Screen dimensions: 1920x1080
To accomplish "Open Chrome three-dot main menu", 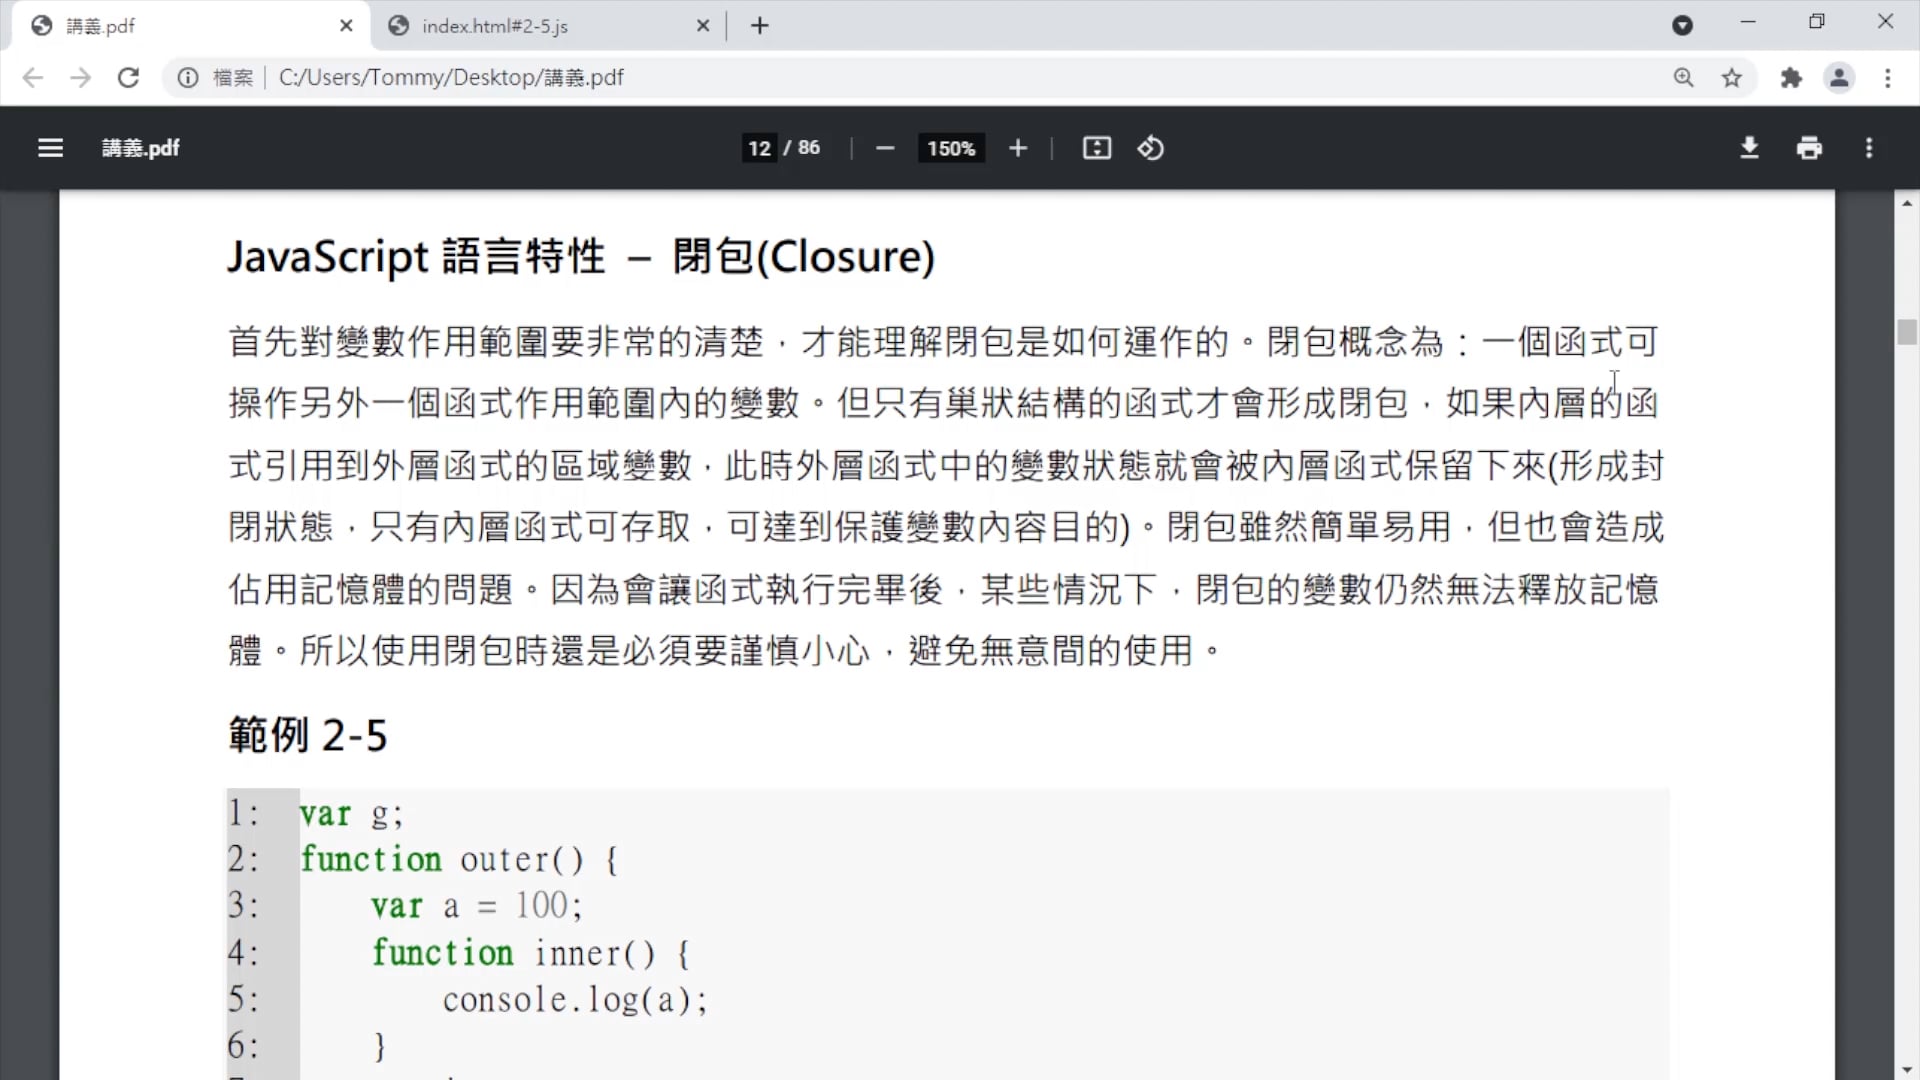I will click(1887, 78).
